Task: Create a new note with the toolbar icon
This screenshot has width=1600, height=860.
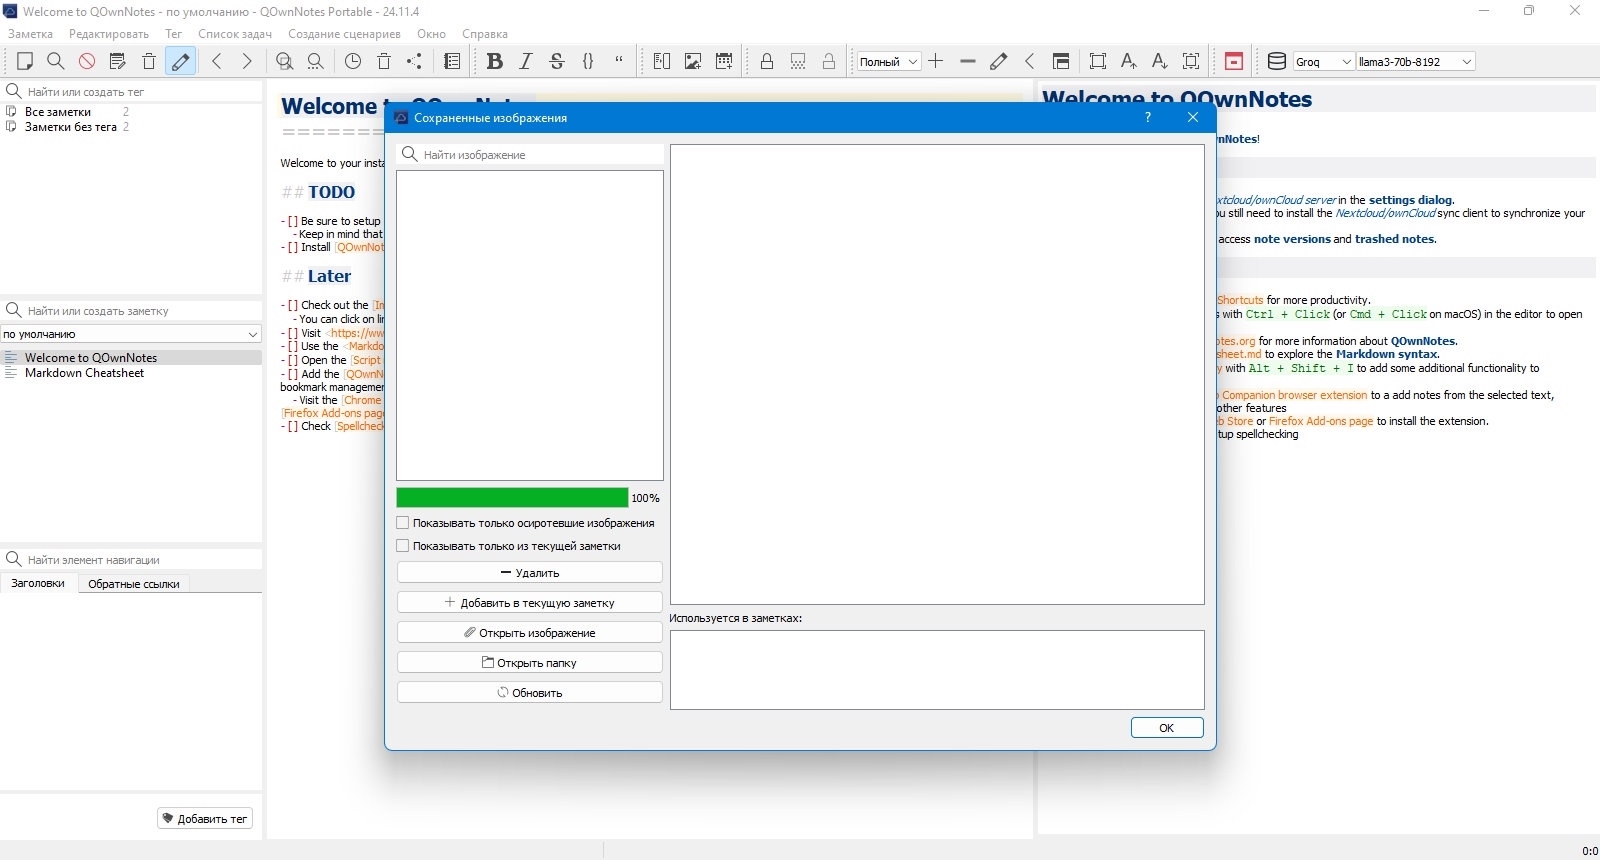Action: click(25, 61)
